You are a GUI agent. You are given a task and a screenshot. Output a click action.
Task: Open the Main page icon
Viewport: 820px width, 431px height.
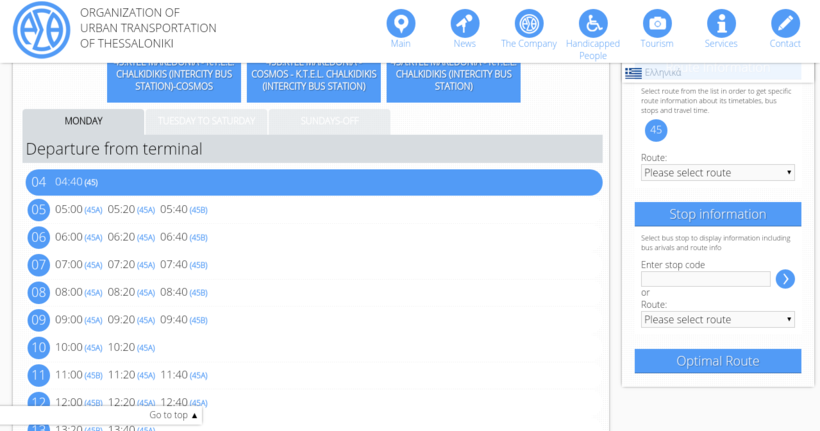click(401, 23)
